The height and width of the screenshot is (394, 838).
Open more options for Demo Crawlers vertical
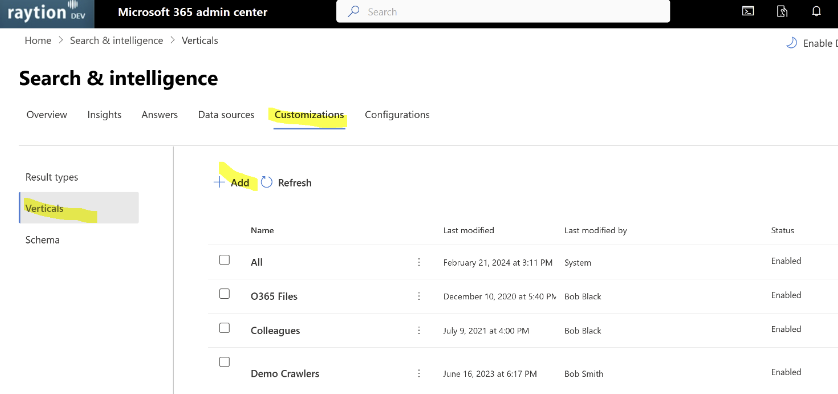419,374
